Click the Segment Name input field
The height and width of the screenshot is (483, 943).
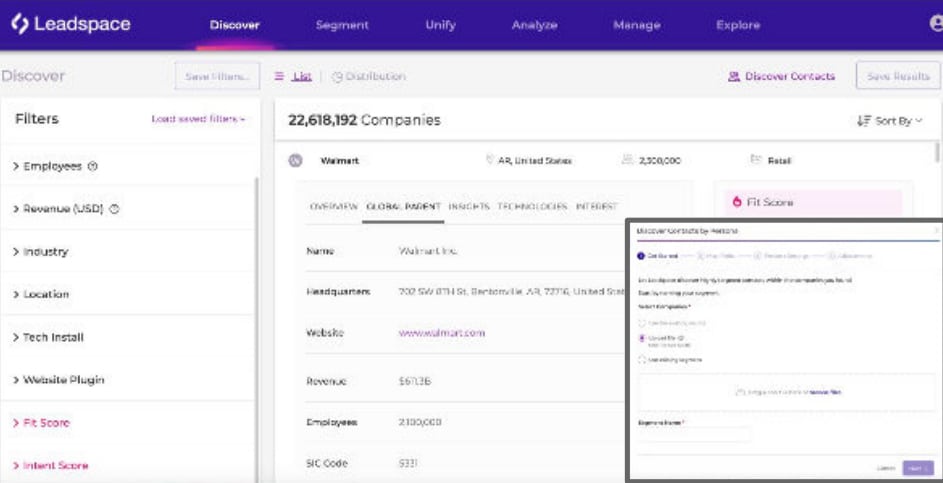click(695, 434)
